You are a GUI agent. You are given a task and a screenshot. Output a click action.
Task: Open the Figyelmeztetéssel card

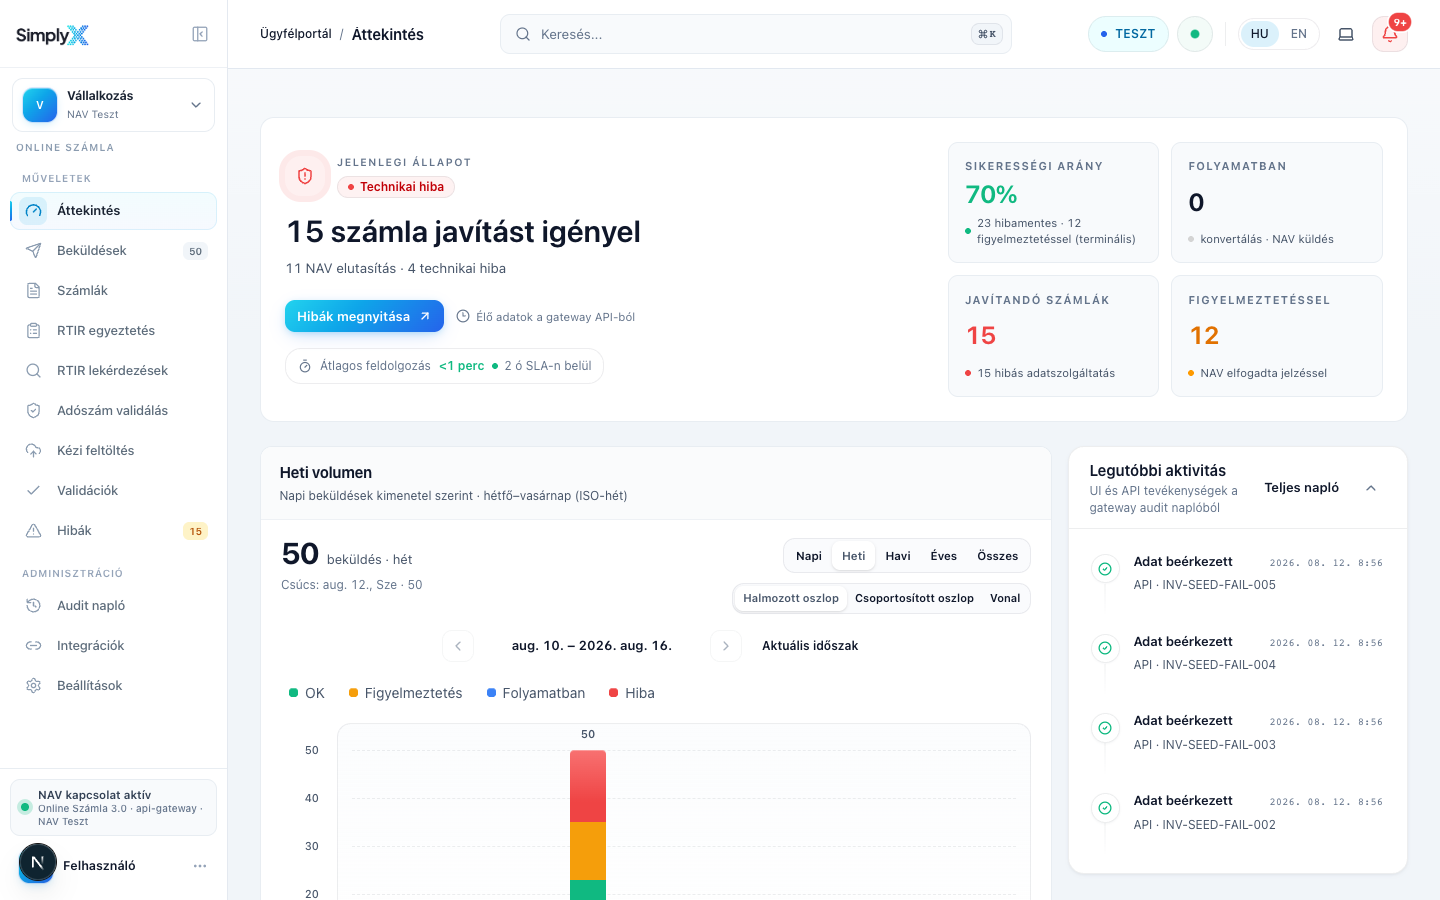1277,336
